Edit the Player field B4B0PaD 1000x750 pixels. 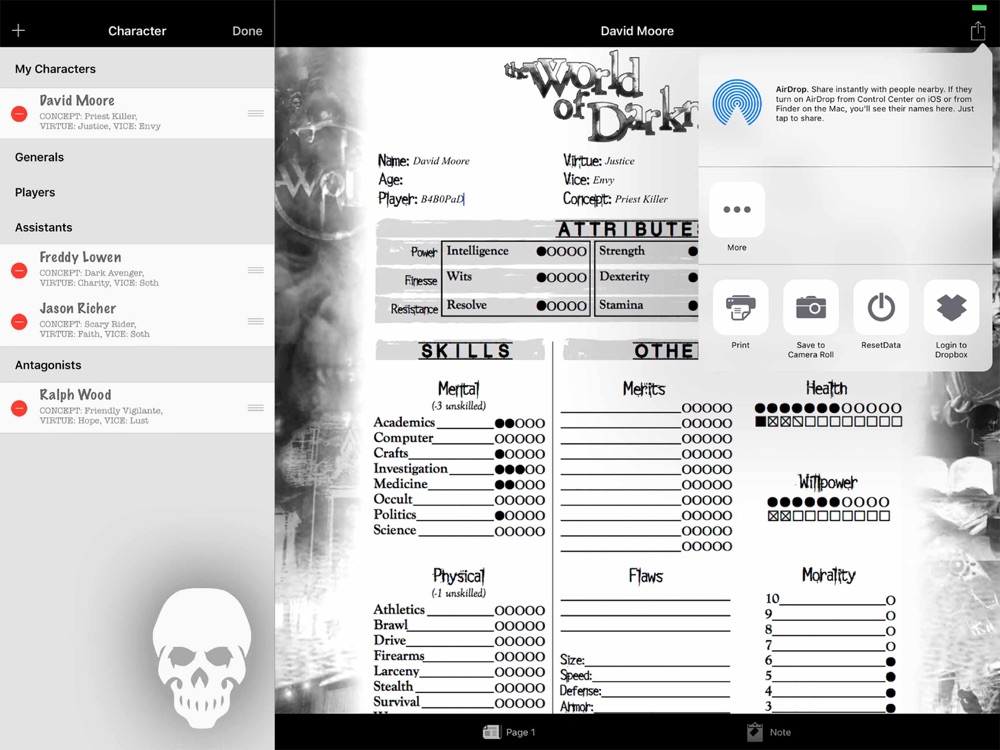(x=442, y=199)
